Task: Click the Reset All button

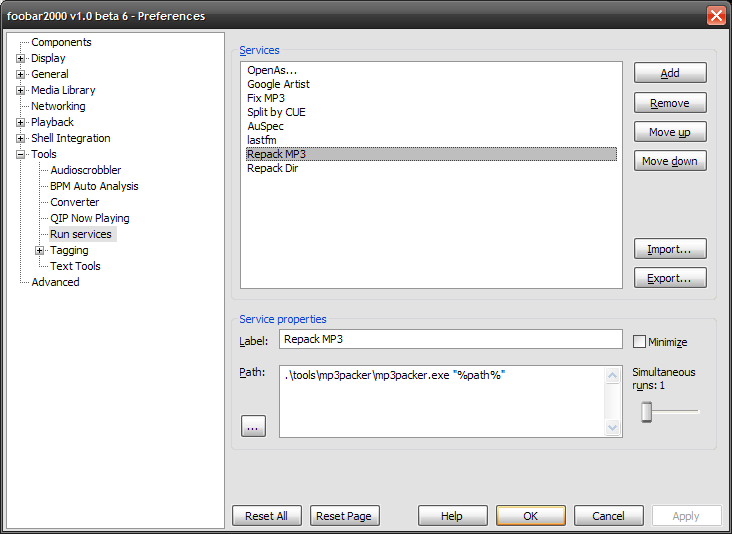Action: tap(267, 516)
